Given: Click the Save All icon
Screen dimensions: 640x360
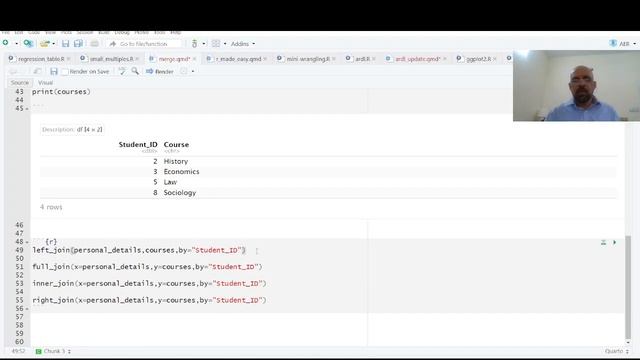Looking at the screenshot, I should click(78, 43).
